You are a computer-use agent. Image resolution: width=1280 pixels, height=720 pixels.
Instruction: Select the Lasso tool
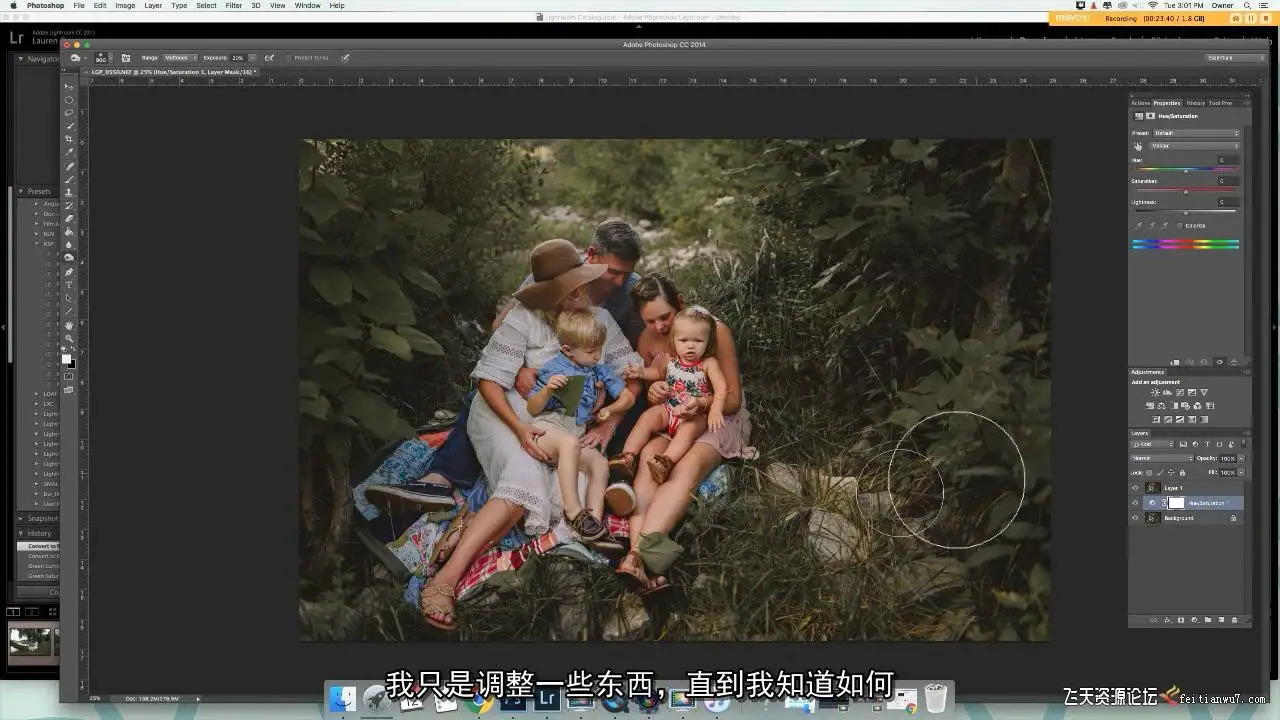coord(69,112)
